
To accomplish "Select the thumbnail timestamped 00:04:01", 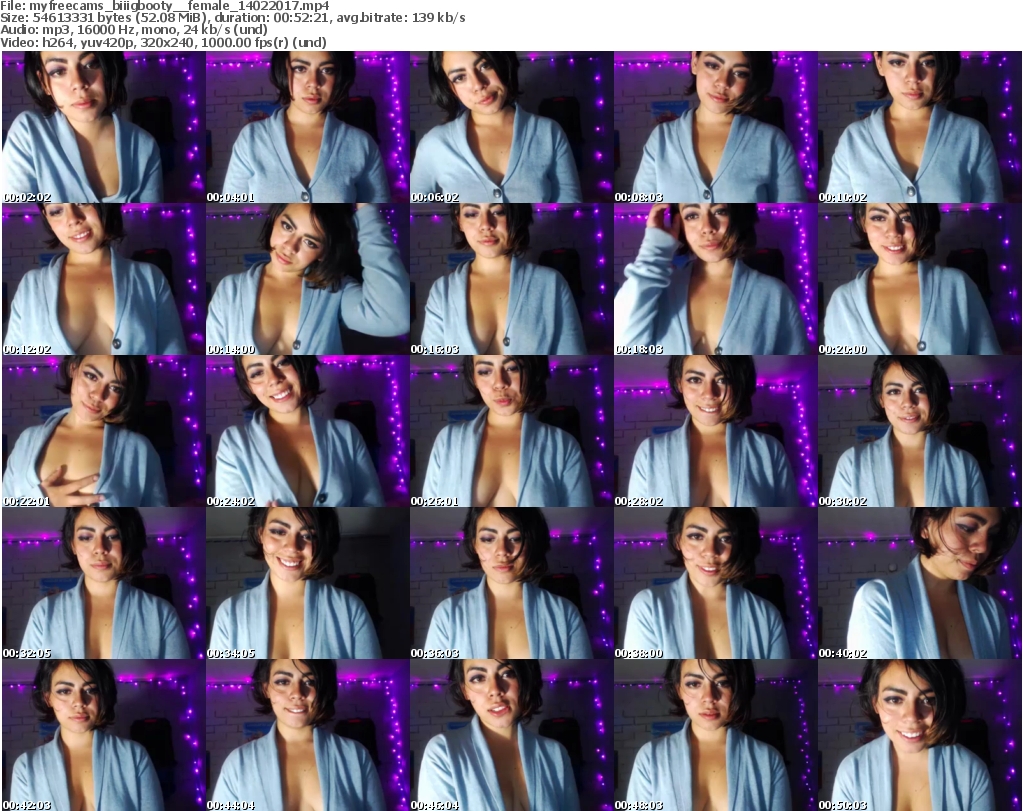I will [x=308, y=127].
